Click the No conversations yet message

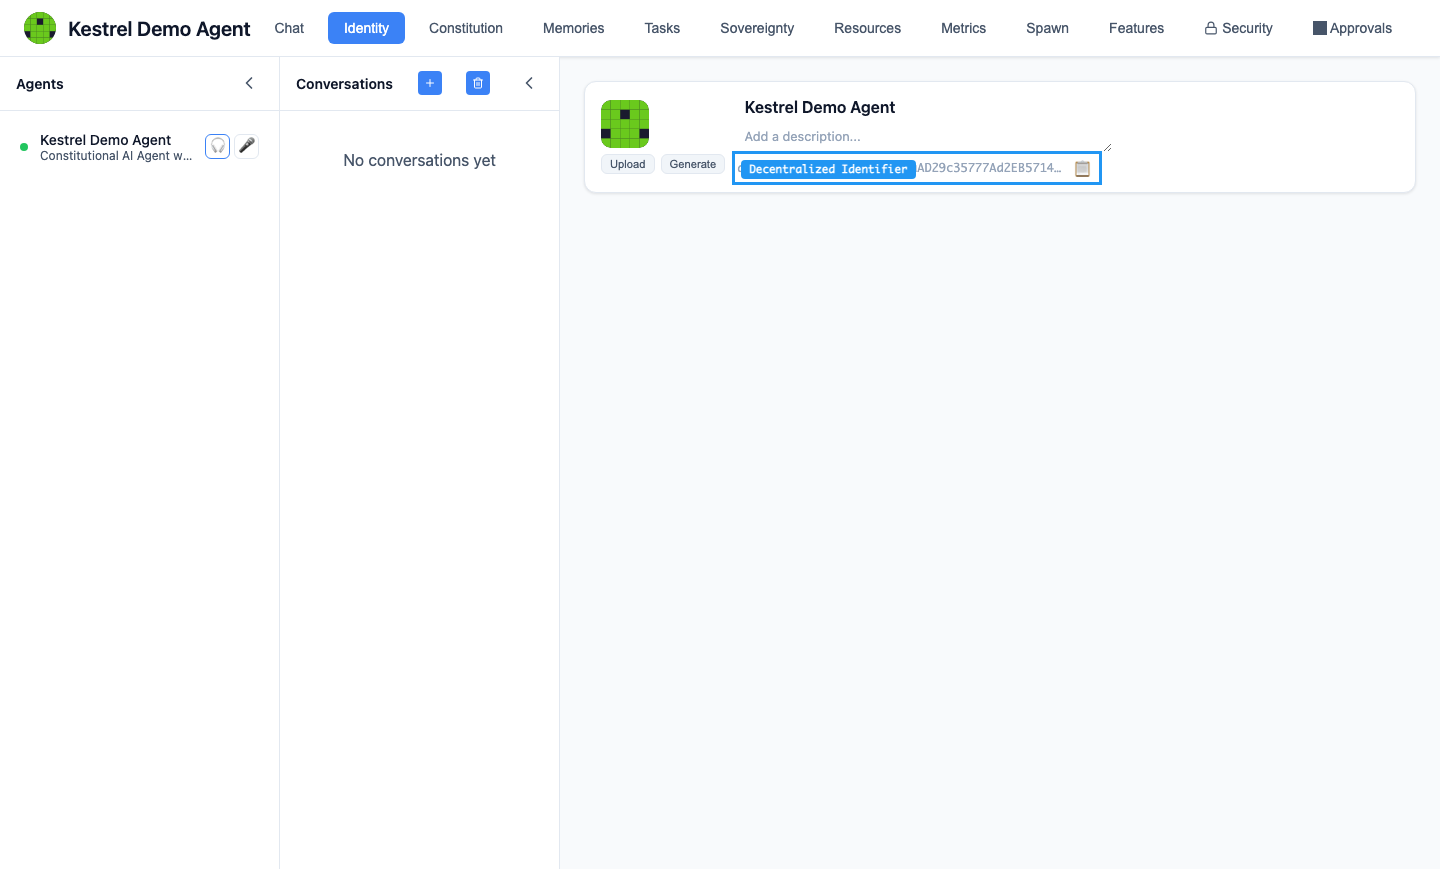[x=419, y=160]
